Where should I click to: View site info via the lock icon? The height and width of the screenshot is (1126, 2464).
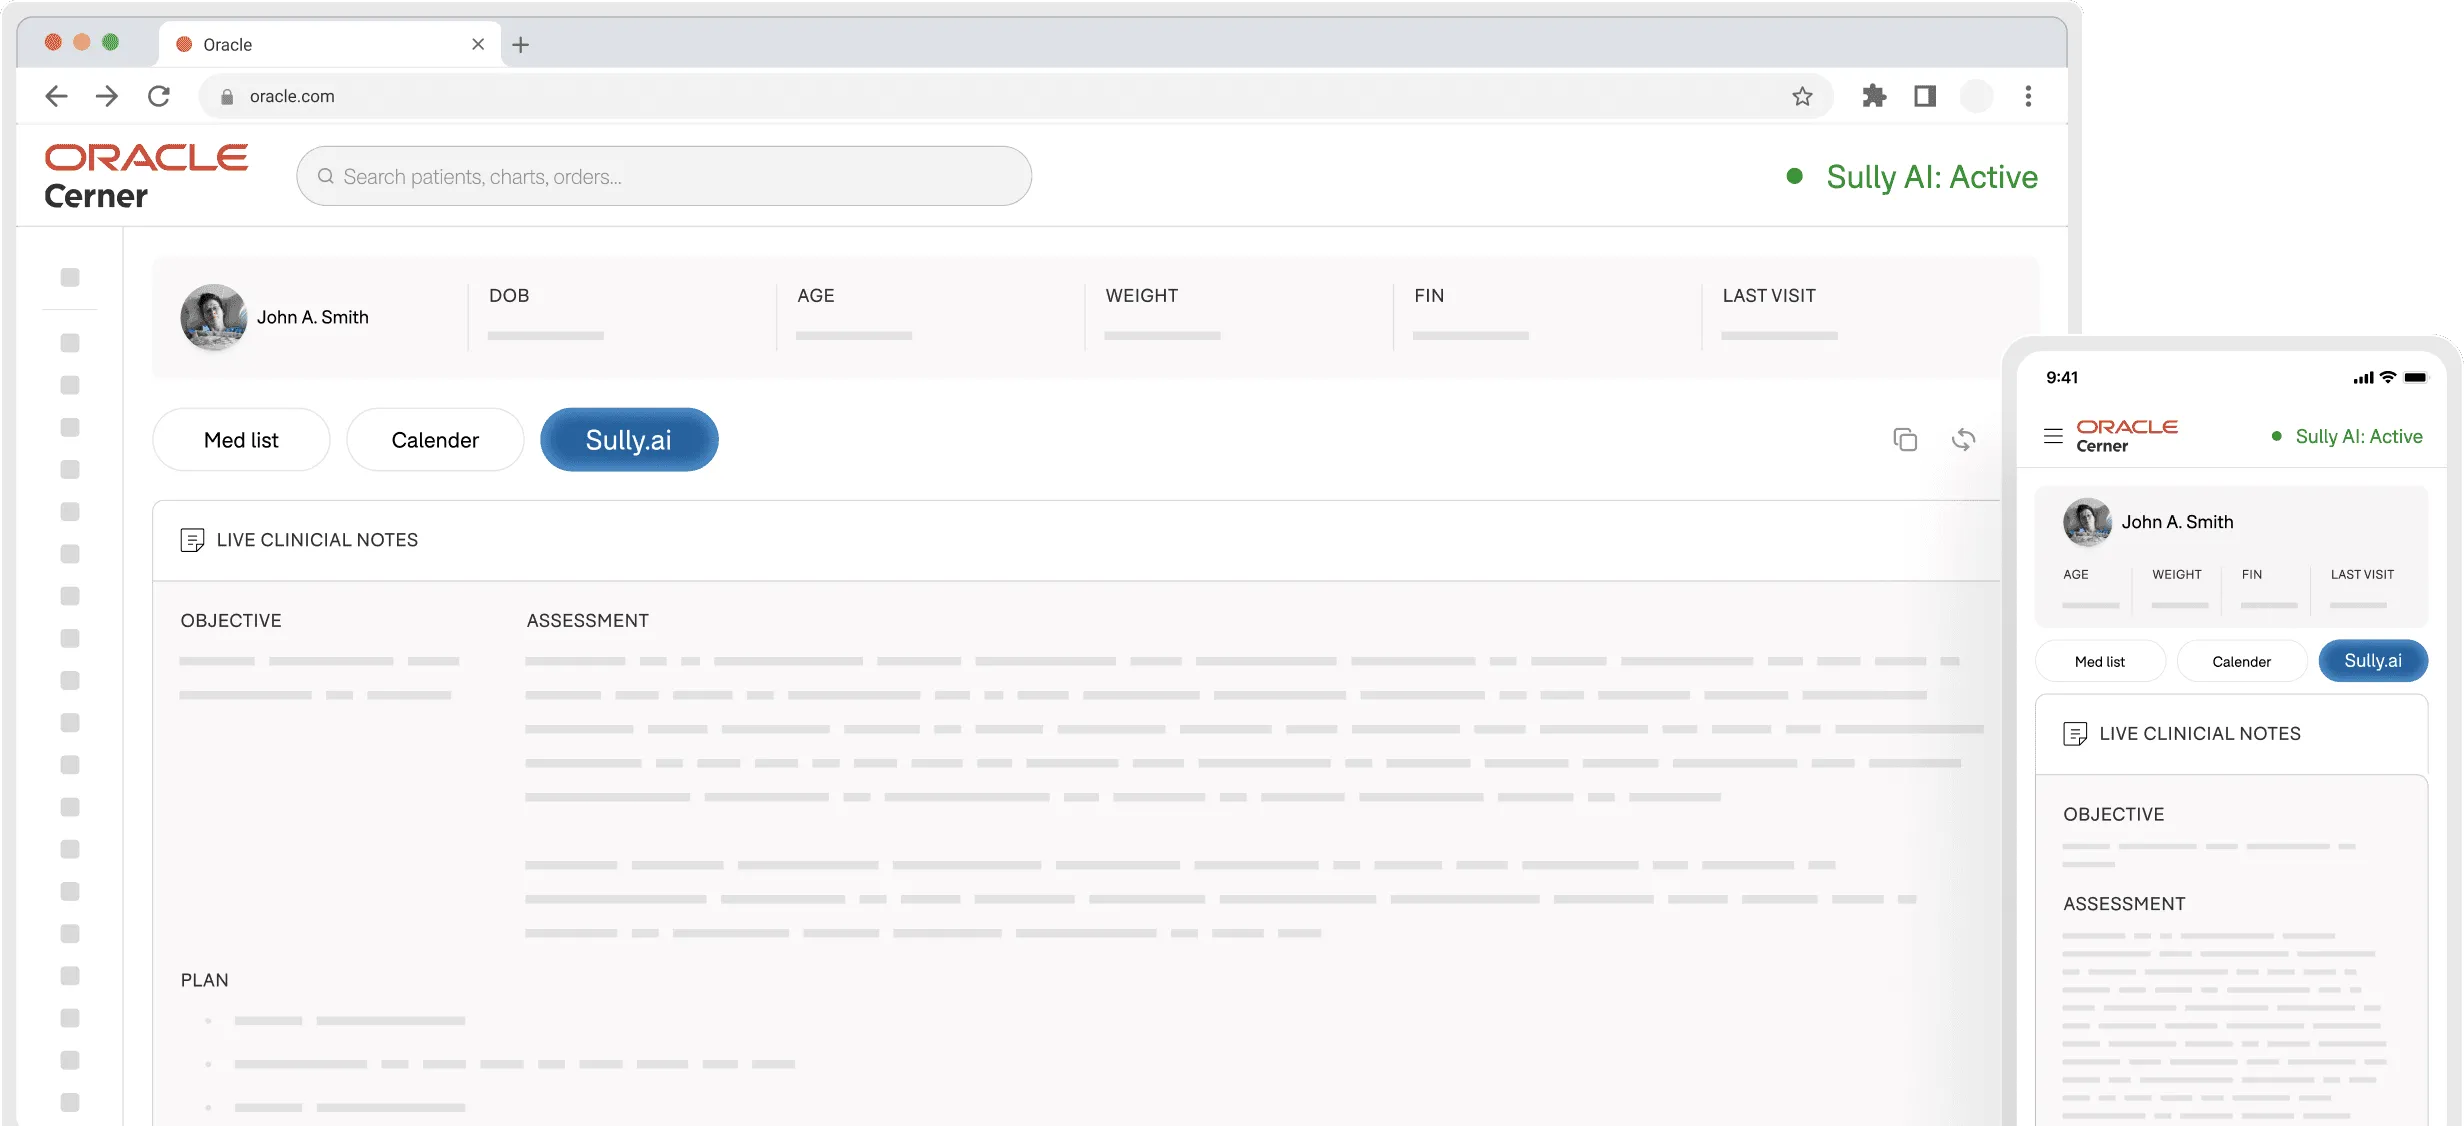click(x=227, y=96)
